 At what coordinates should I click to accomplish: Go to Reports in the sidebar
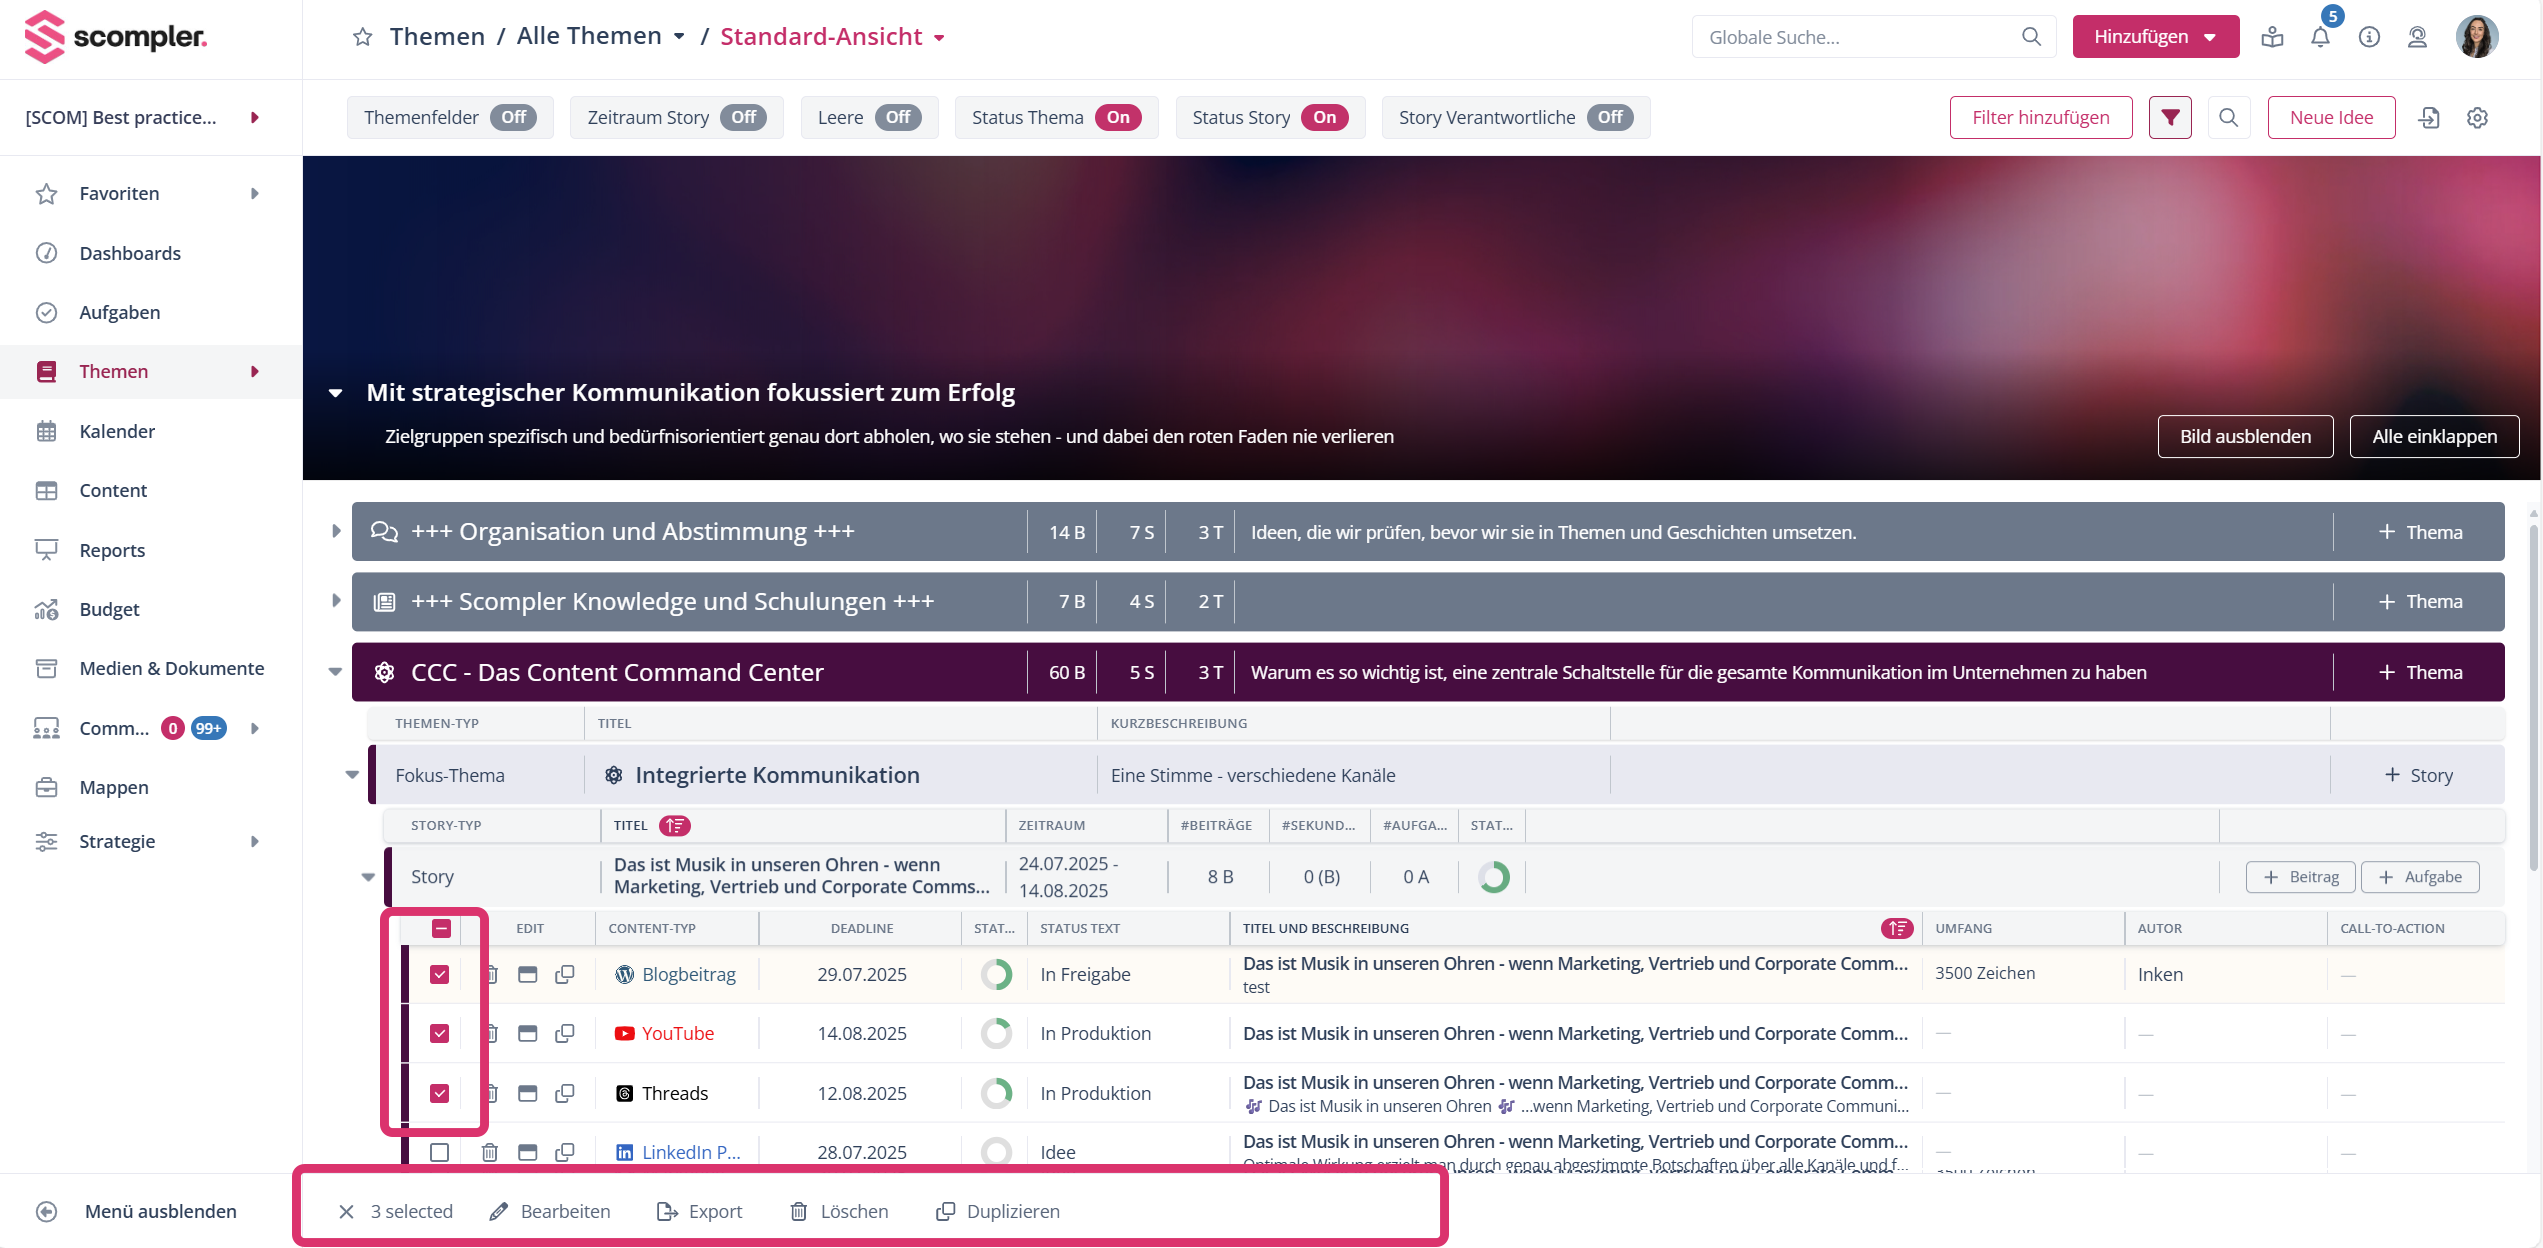[x=112, y=550]
